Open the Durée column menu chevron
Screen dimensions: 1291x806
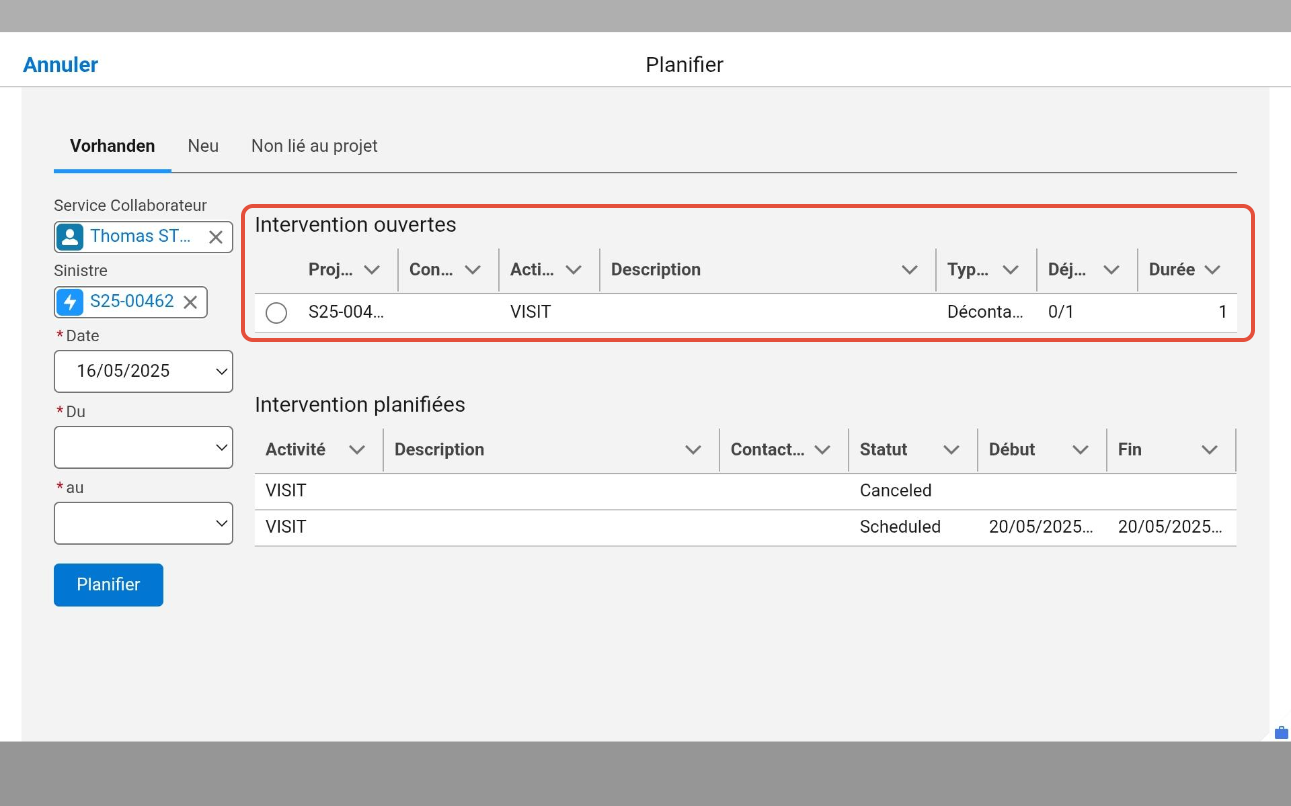coord(1213,270)
